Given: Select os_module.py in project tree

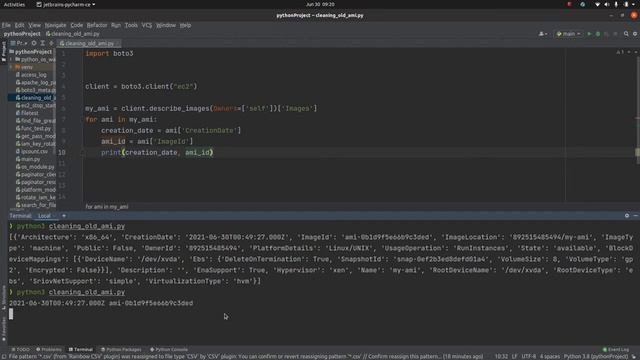Looking at the screenshot, I should click(x=34, y=167).
